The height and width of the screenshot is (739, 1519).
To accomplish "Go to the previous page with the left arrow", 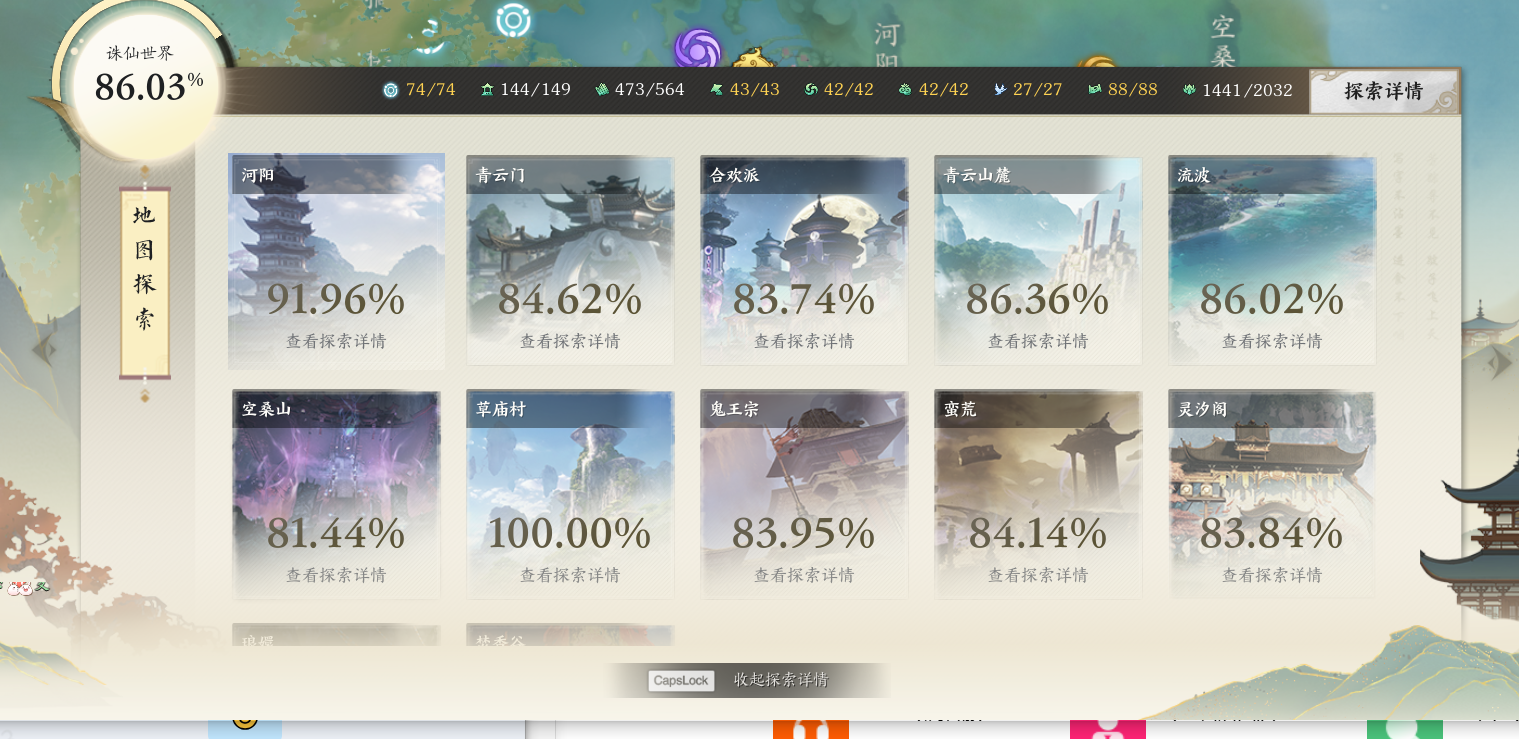I will pos(43,350).
